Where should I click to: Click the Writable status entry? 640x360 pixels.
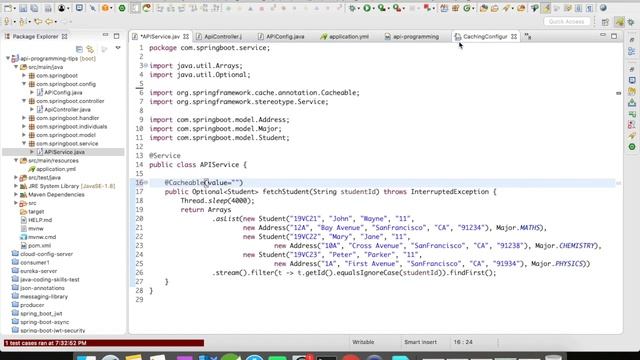[363, 342]
